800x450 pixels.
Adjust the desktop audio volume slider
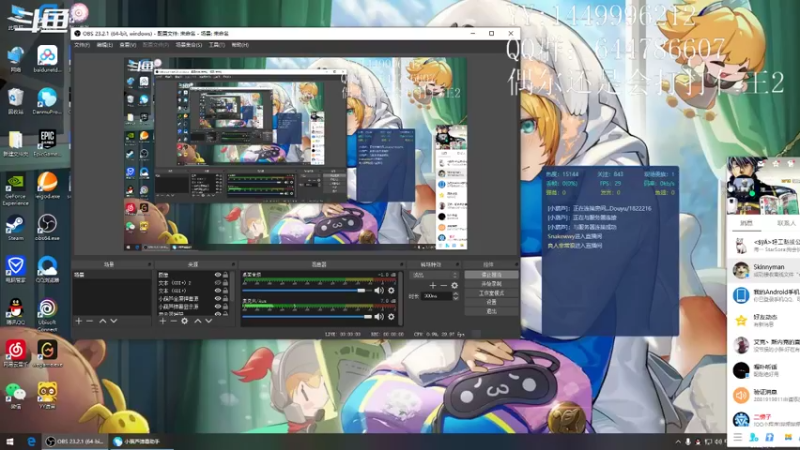tap(307, 290)
